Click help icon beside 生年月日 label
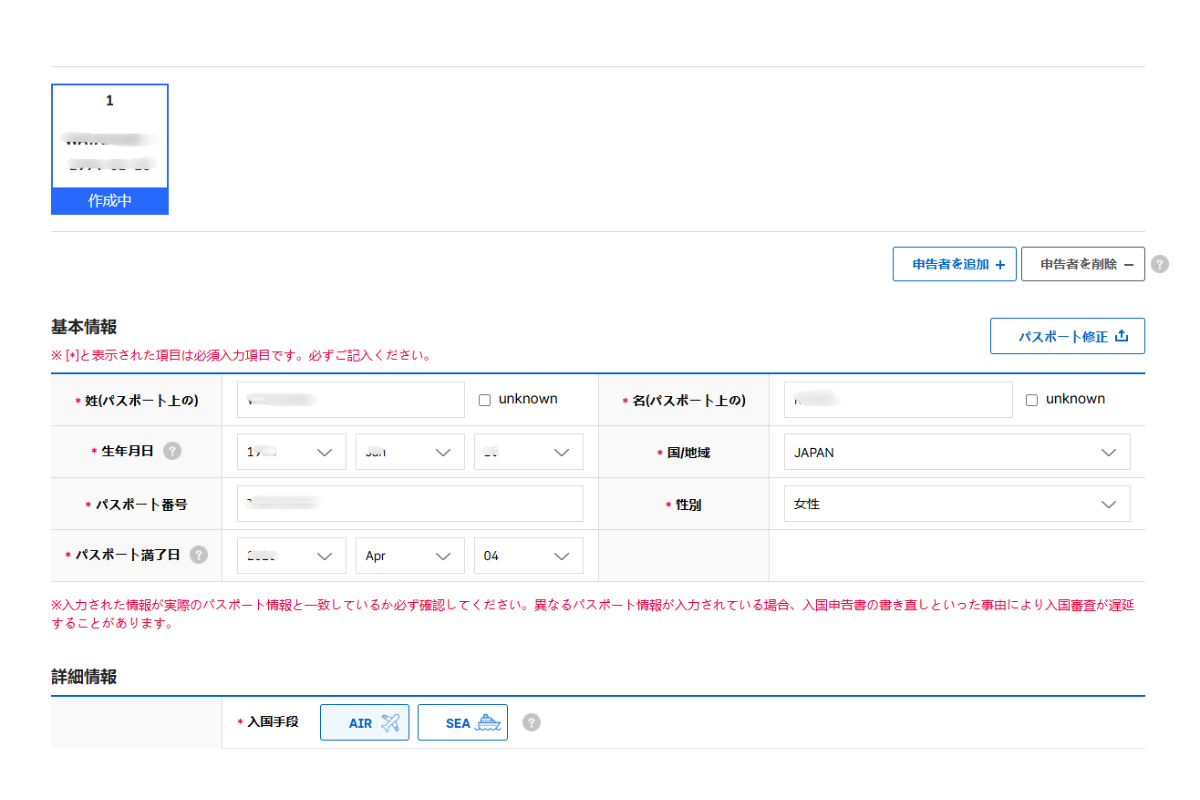 click(x=172, y=451)
